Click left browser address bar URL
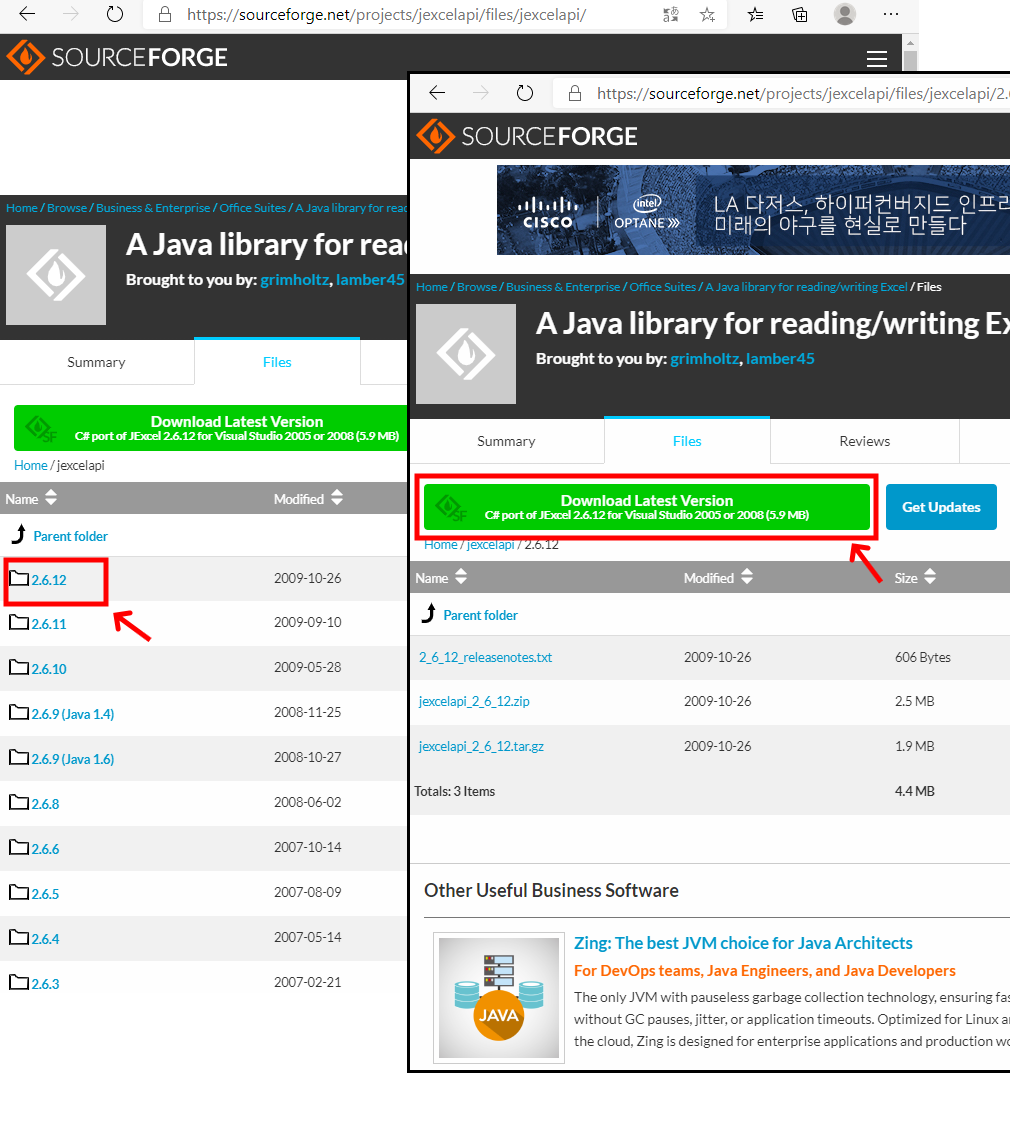Screen dimensions: 1010x1131 coord(386,14)
